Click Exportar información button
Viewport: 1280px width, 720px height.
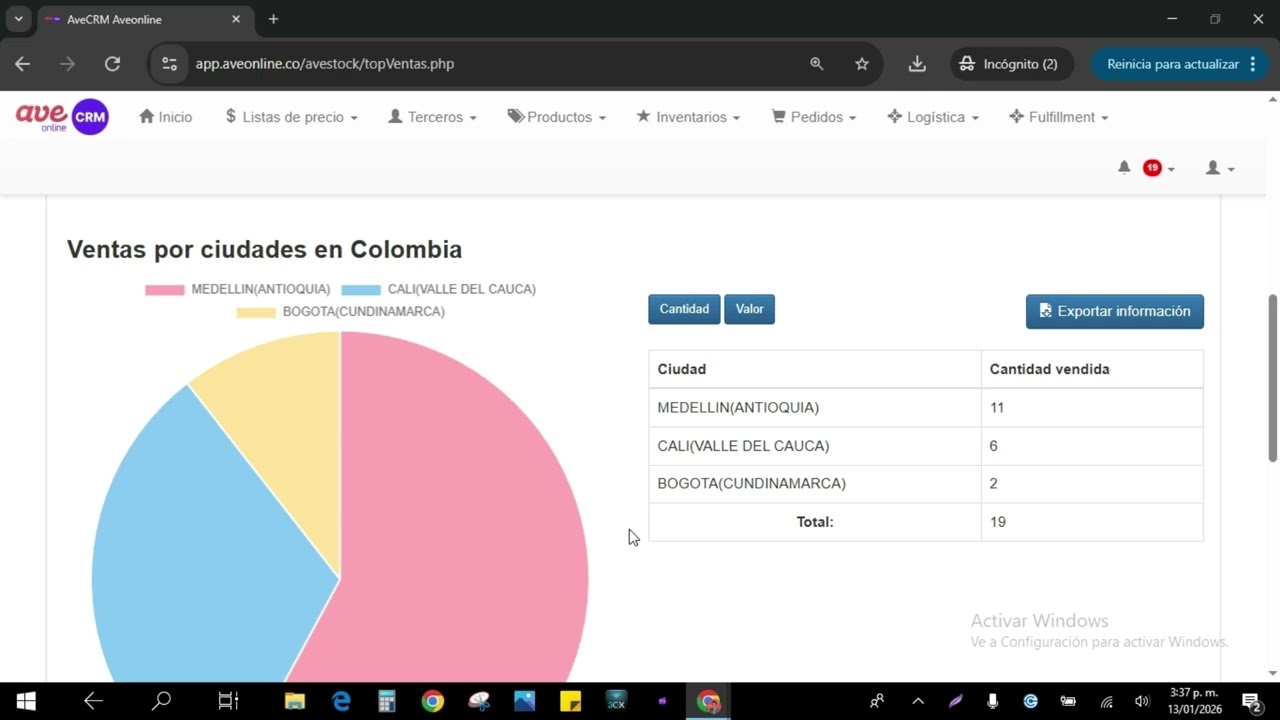[1115, 311]
